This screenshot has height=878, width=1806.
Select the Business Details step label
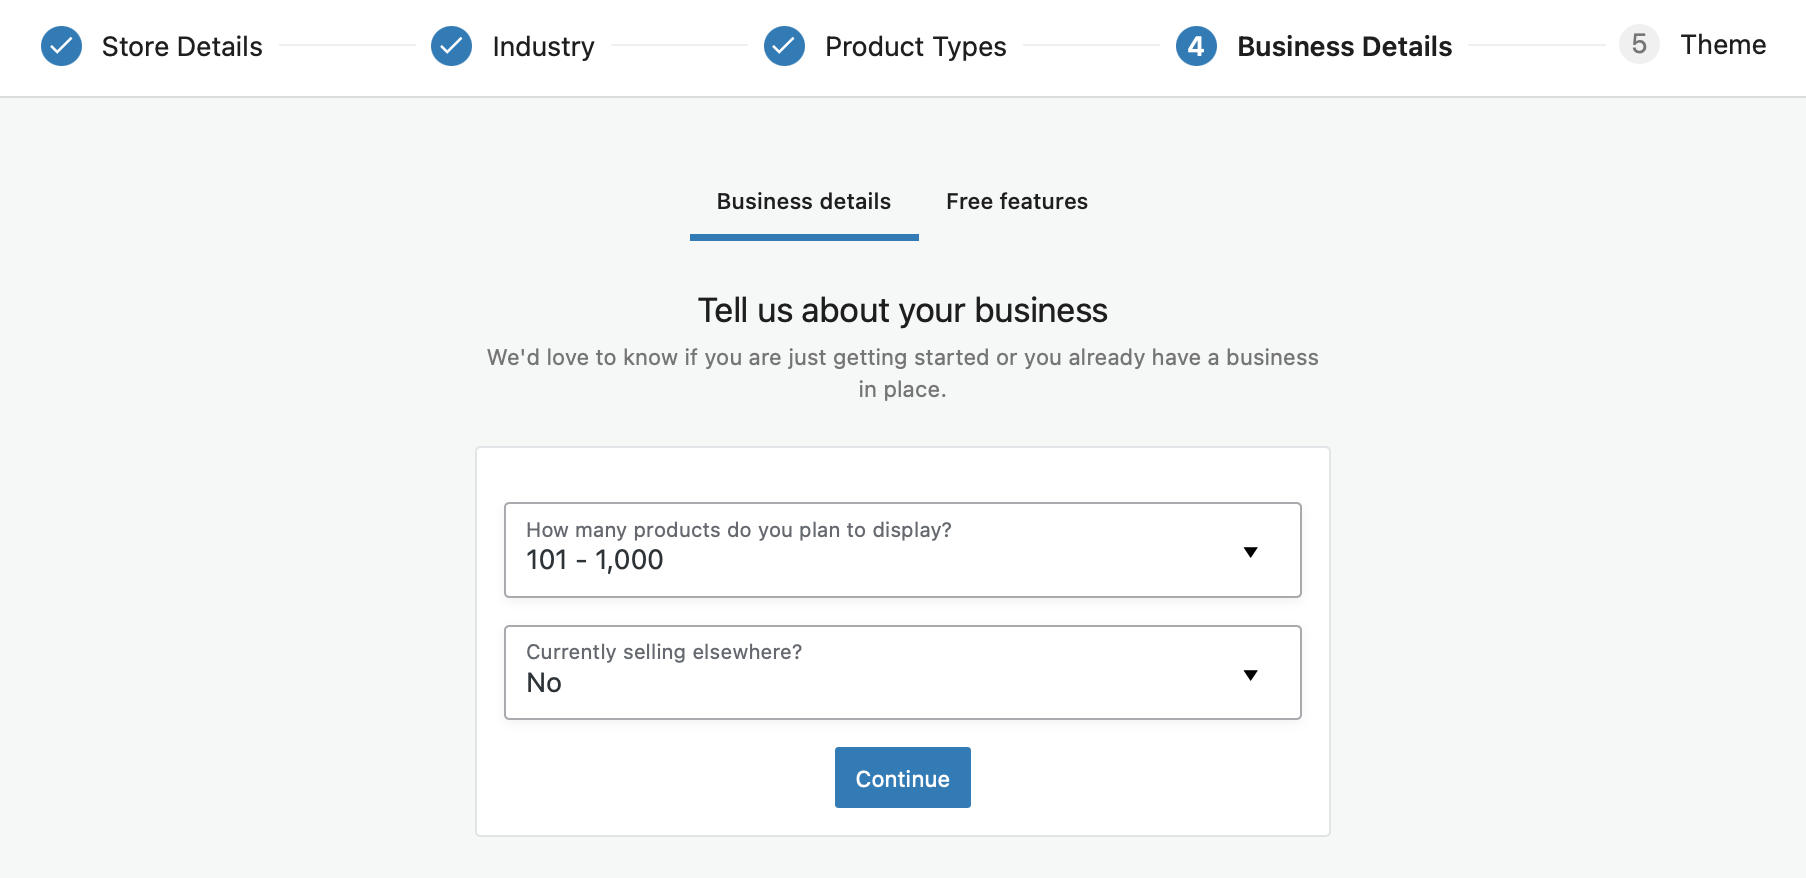1344,46
